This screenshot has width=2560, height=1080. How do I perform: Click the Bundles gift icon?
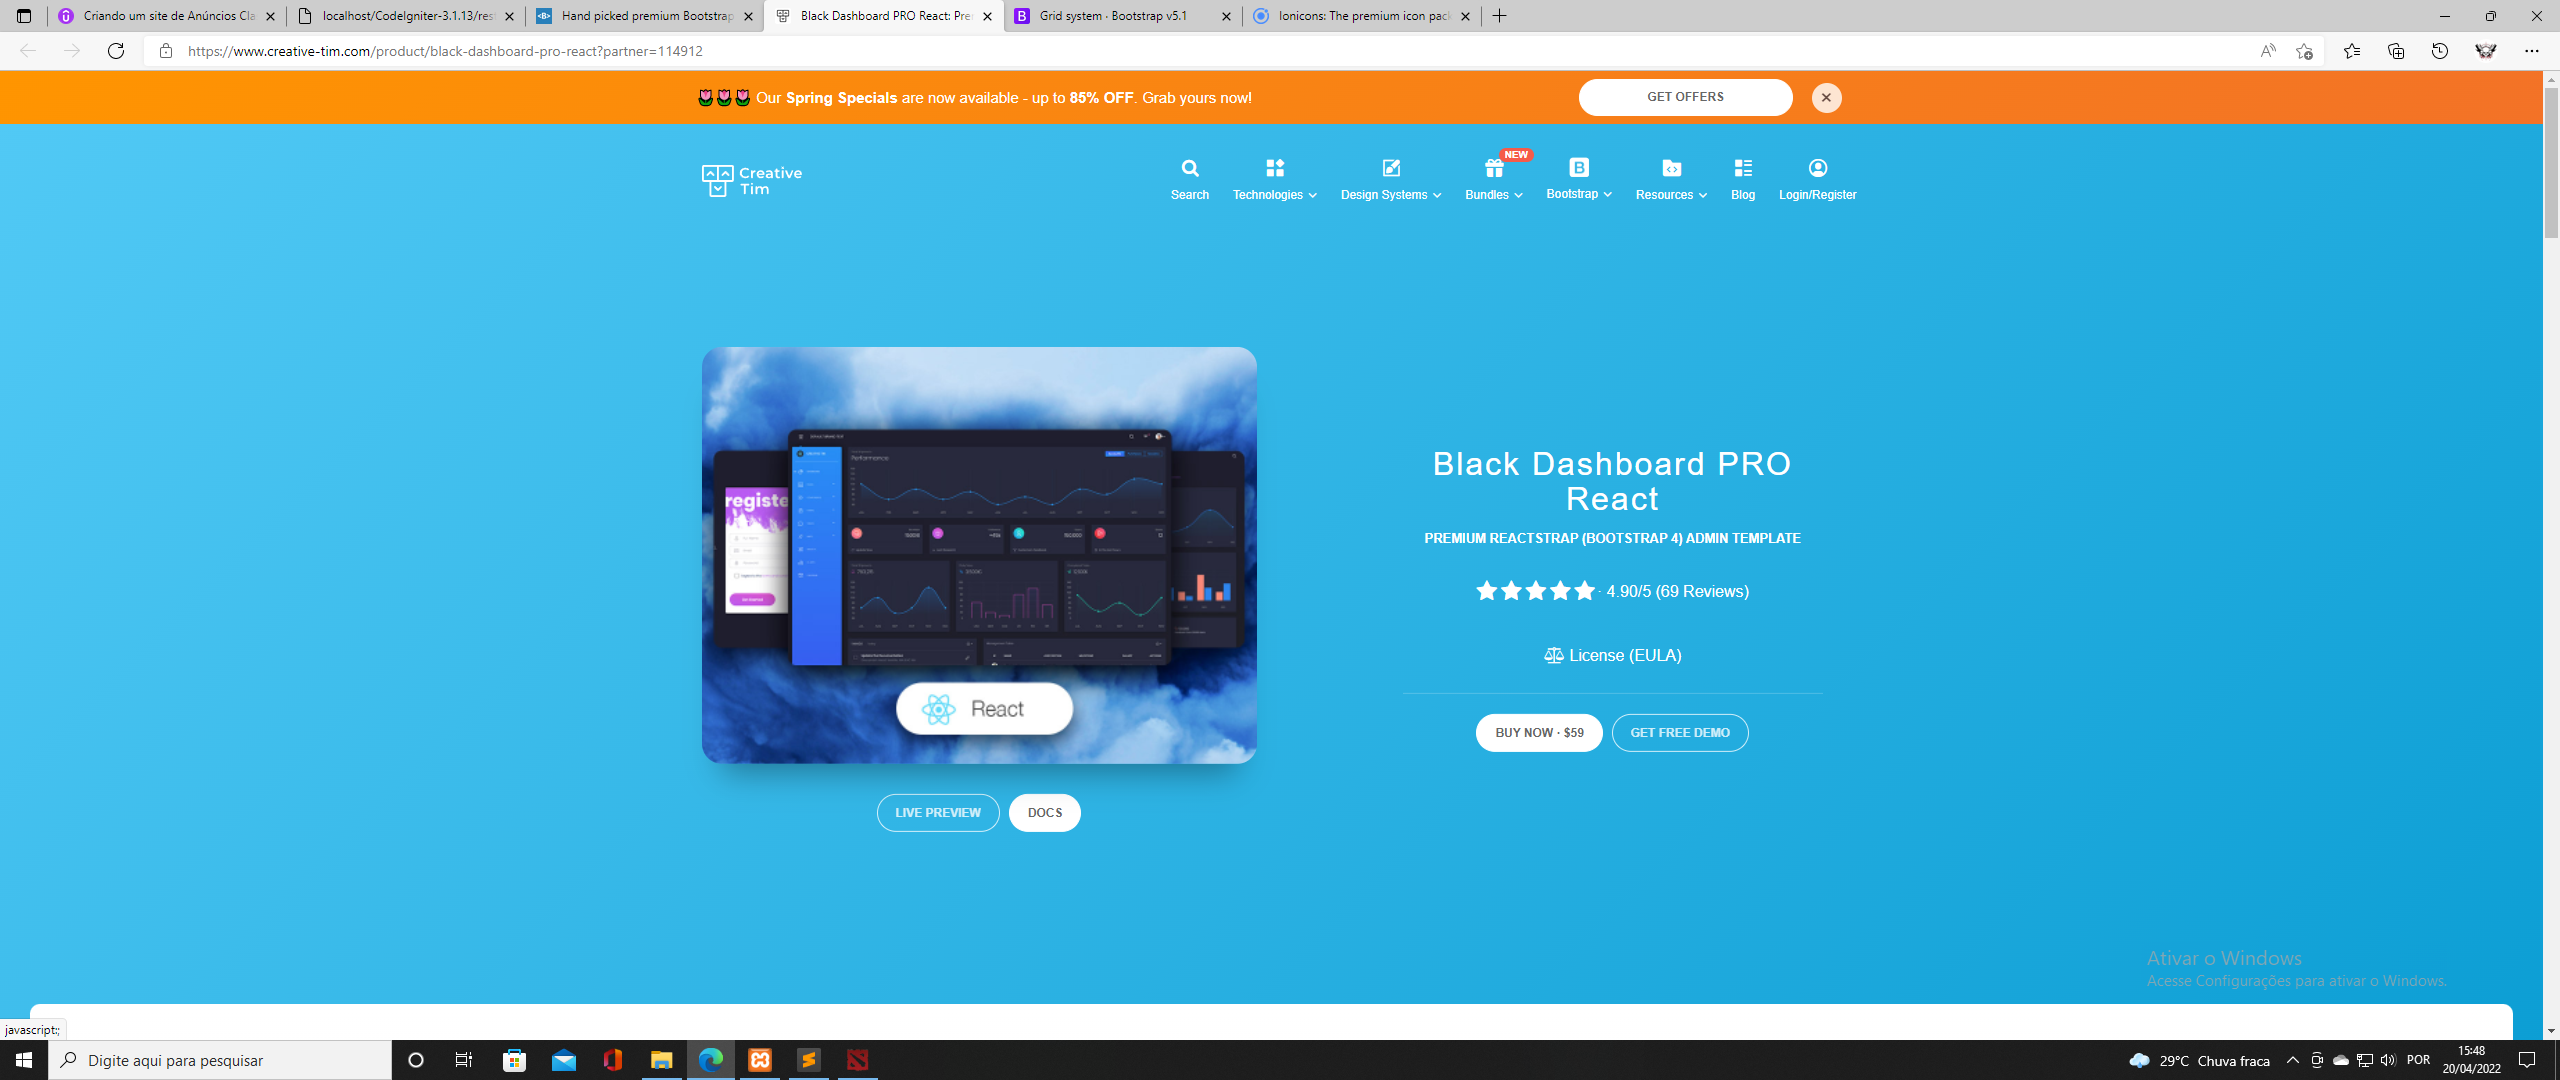1494,168
